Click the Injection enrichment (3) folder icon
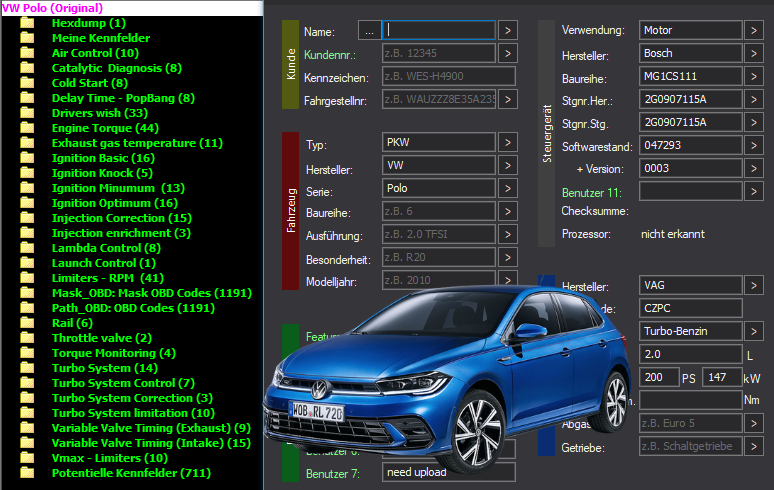Viewport: 774px width, 490px height. click(27, 233)
